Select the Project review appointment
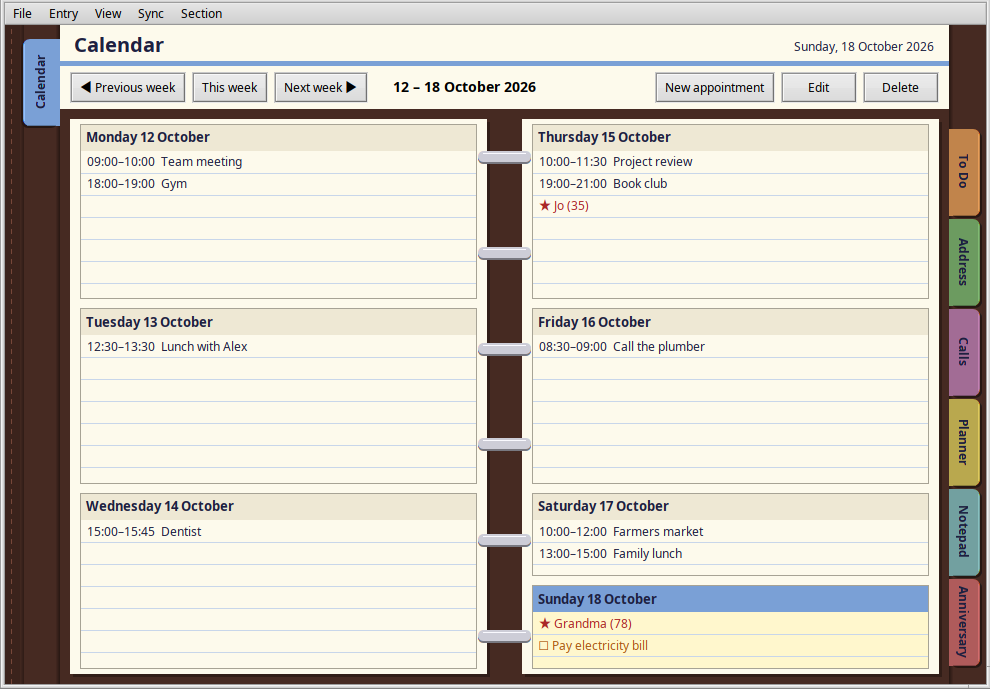 [731, 162]
